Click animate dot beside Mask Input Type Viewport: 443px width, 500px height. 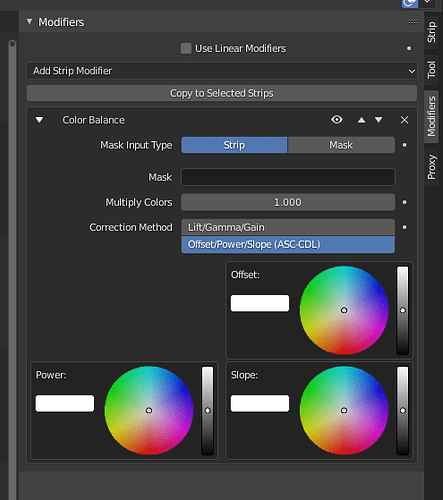[x=404, y=145]
